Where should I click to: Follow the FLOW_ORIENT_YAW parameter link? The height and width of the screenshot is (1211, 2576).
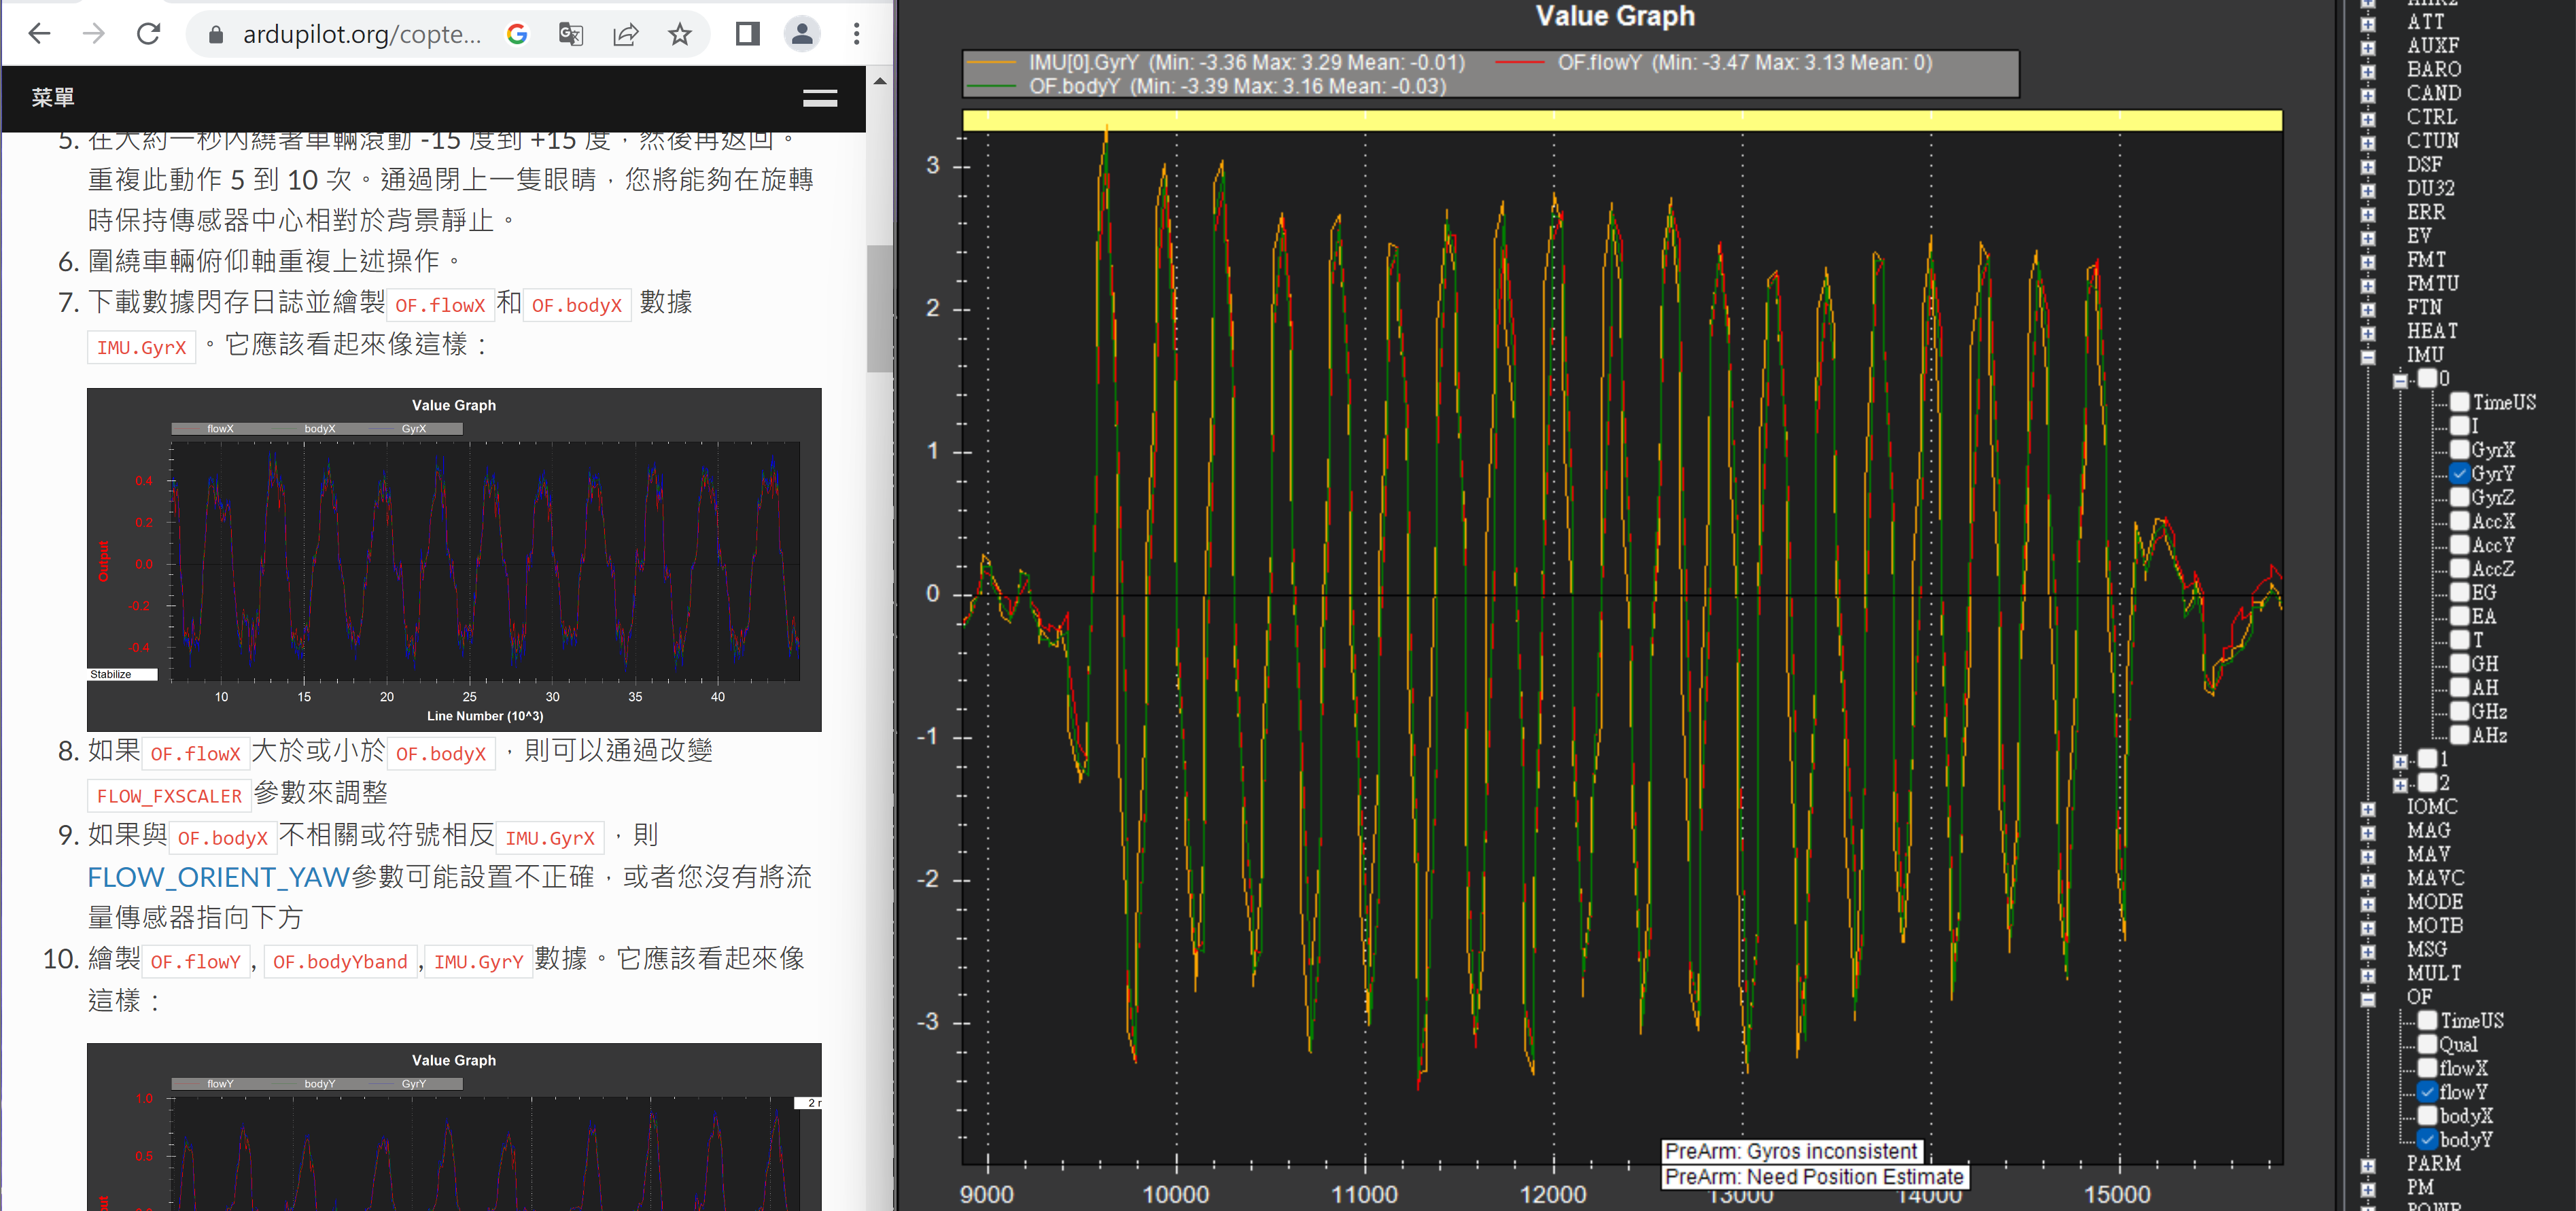click(x=217, y=877)
